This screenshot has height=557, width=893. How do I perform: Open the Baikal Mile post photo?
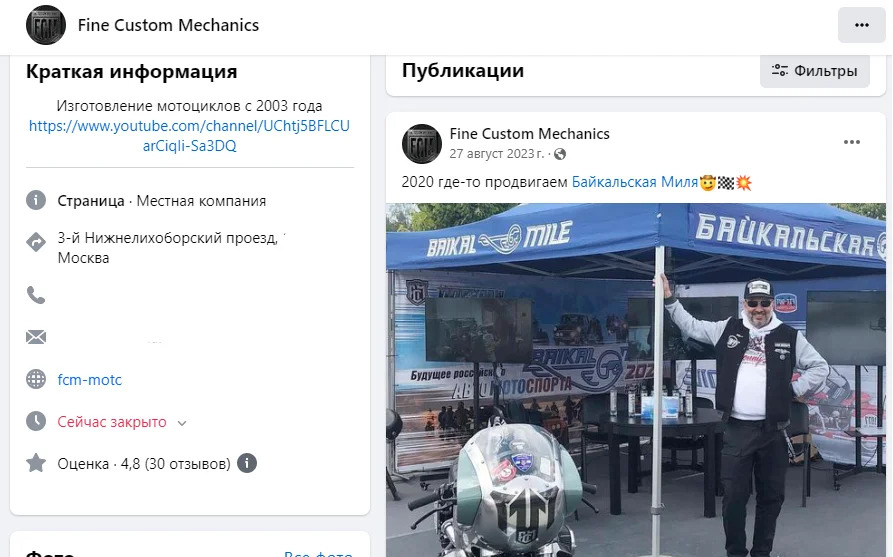[636, 380]
